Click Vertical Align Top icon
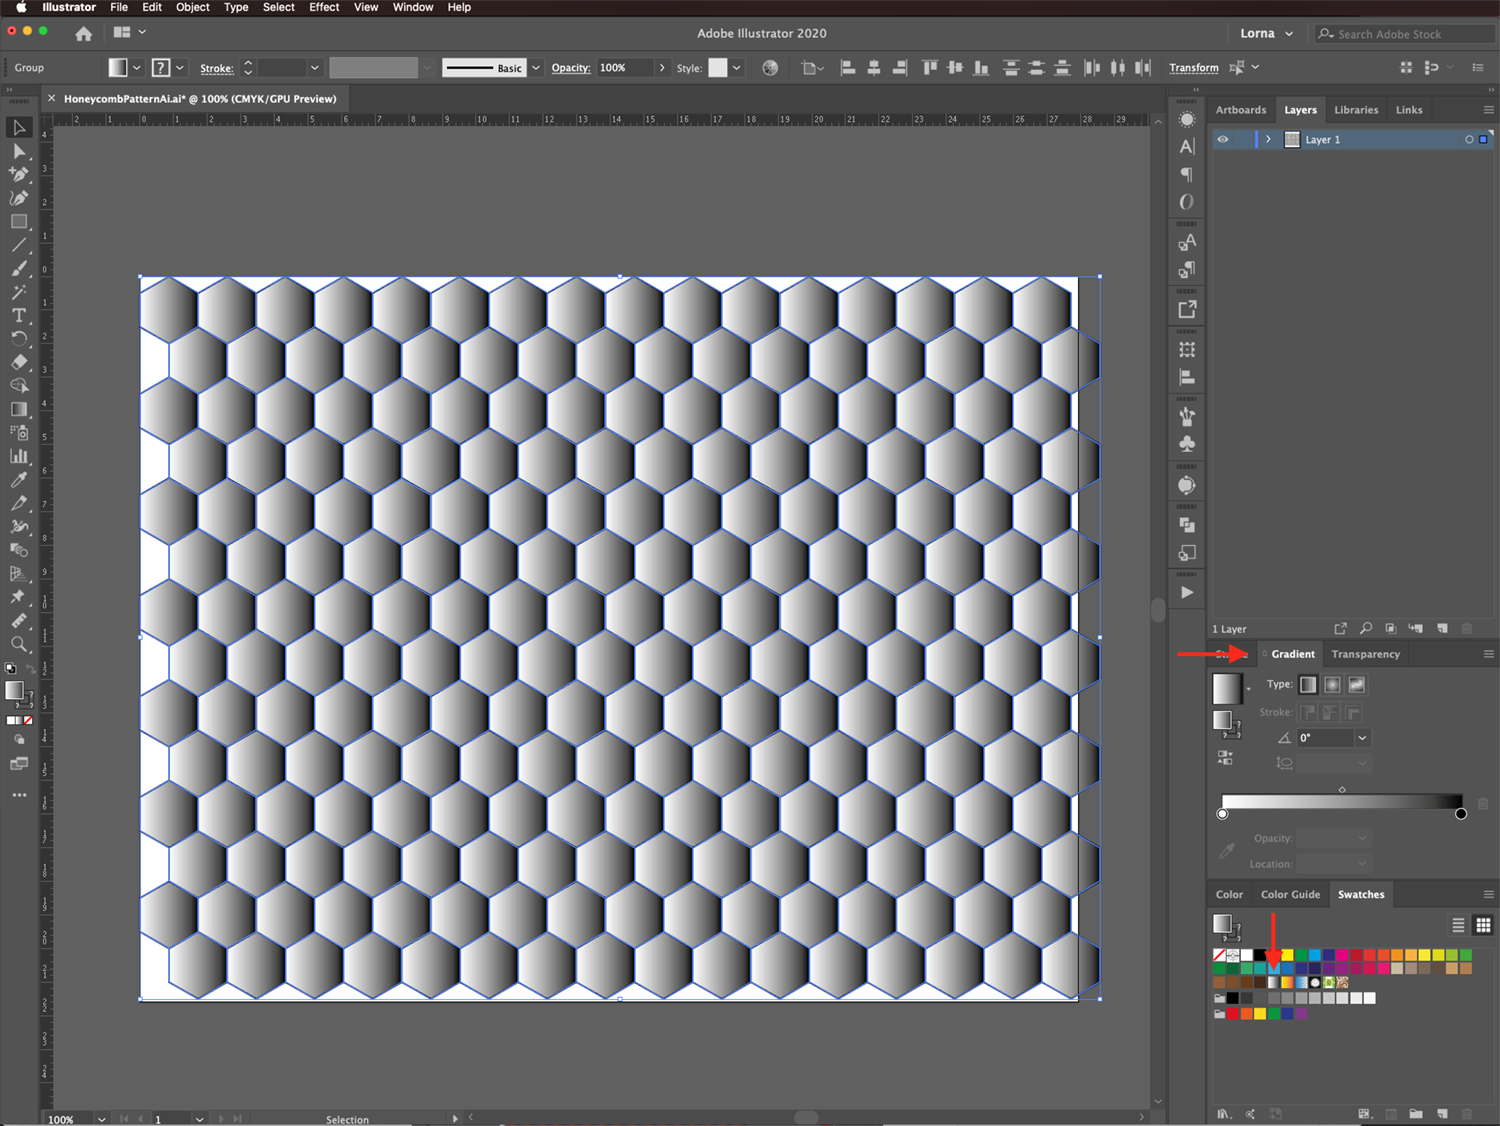This screenshot has width=1500, height=1126. (x=930, y=68)
